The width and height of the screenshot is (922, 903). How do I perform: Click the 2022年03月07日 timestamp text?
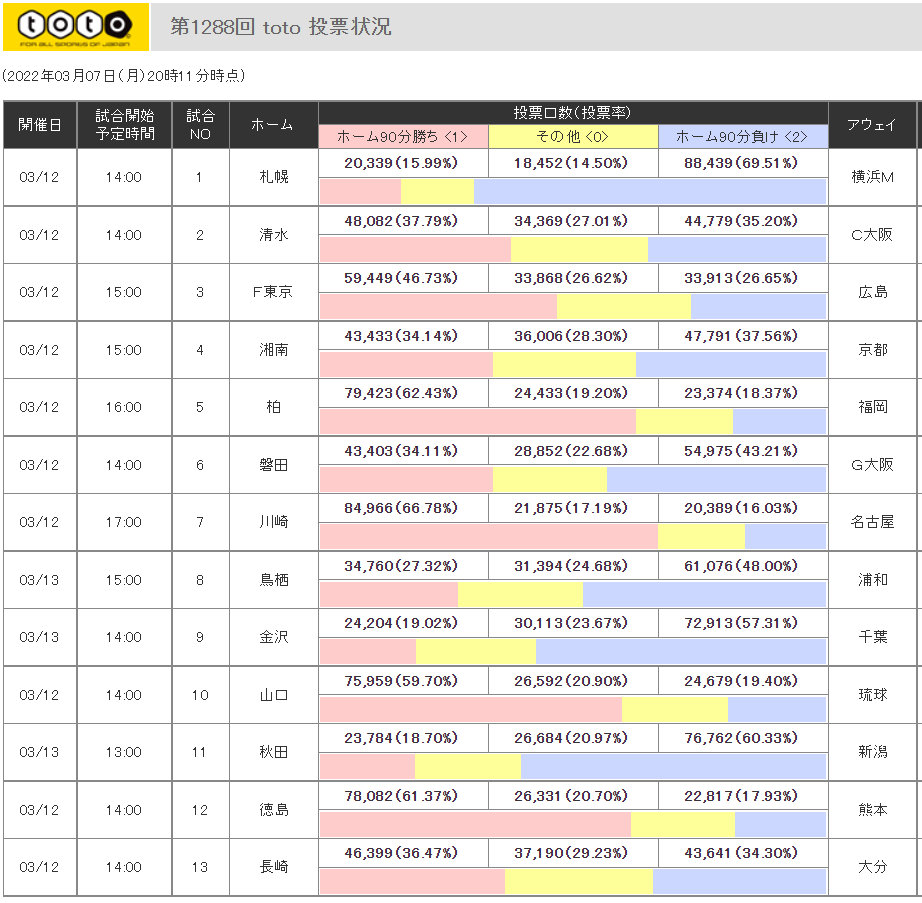tap(123, 76)
